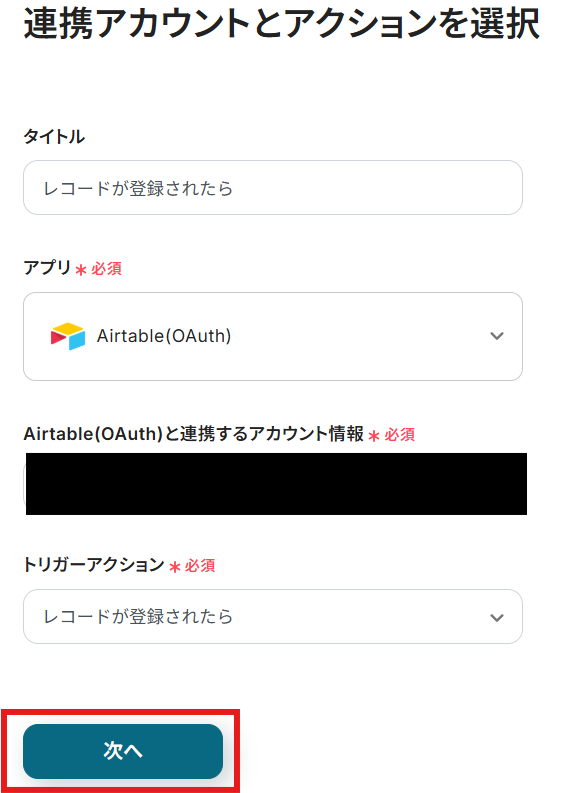Expand the トリガーアクション dropdown chevron

[x=497, y=618]
